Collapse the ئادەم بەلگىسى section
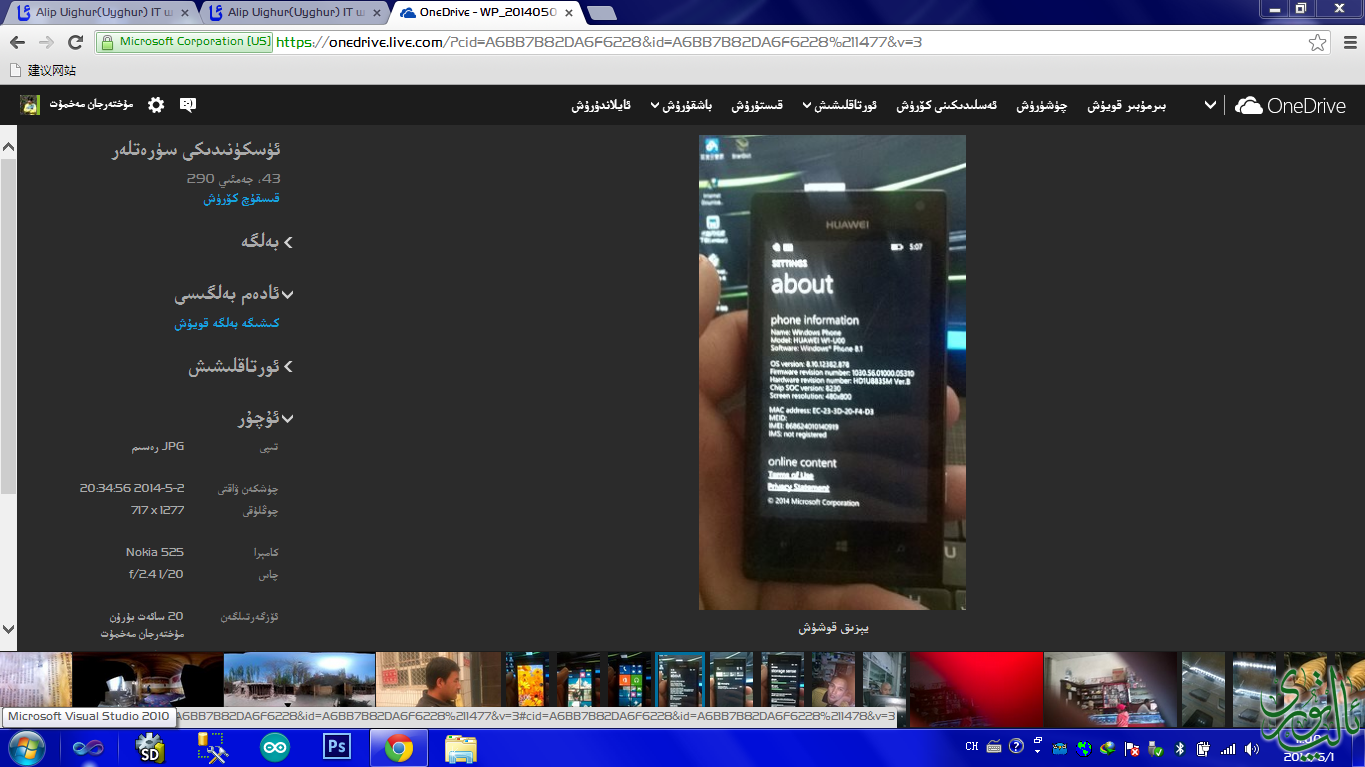The height and width of the screenshot is (767, 1365). [x=234, y=294]
